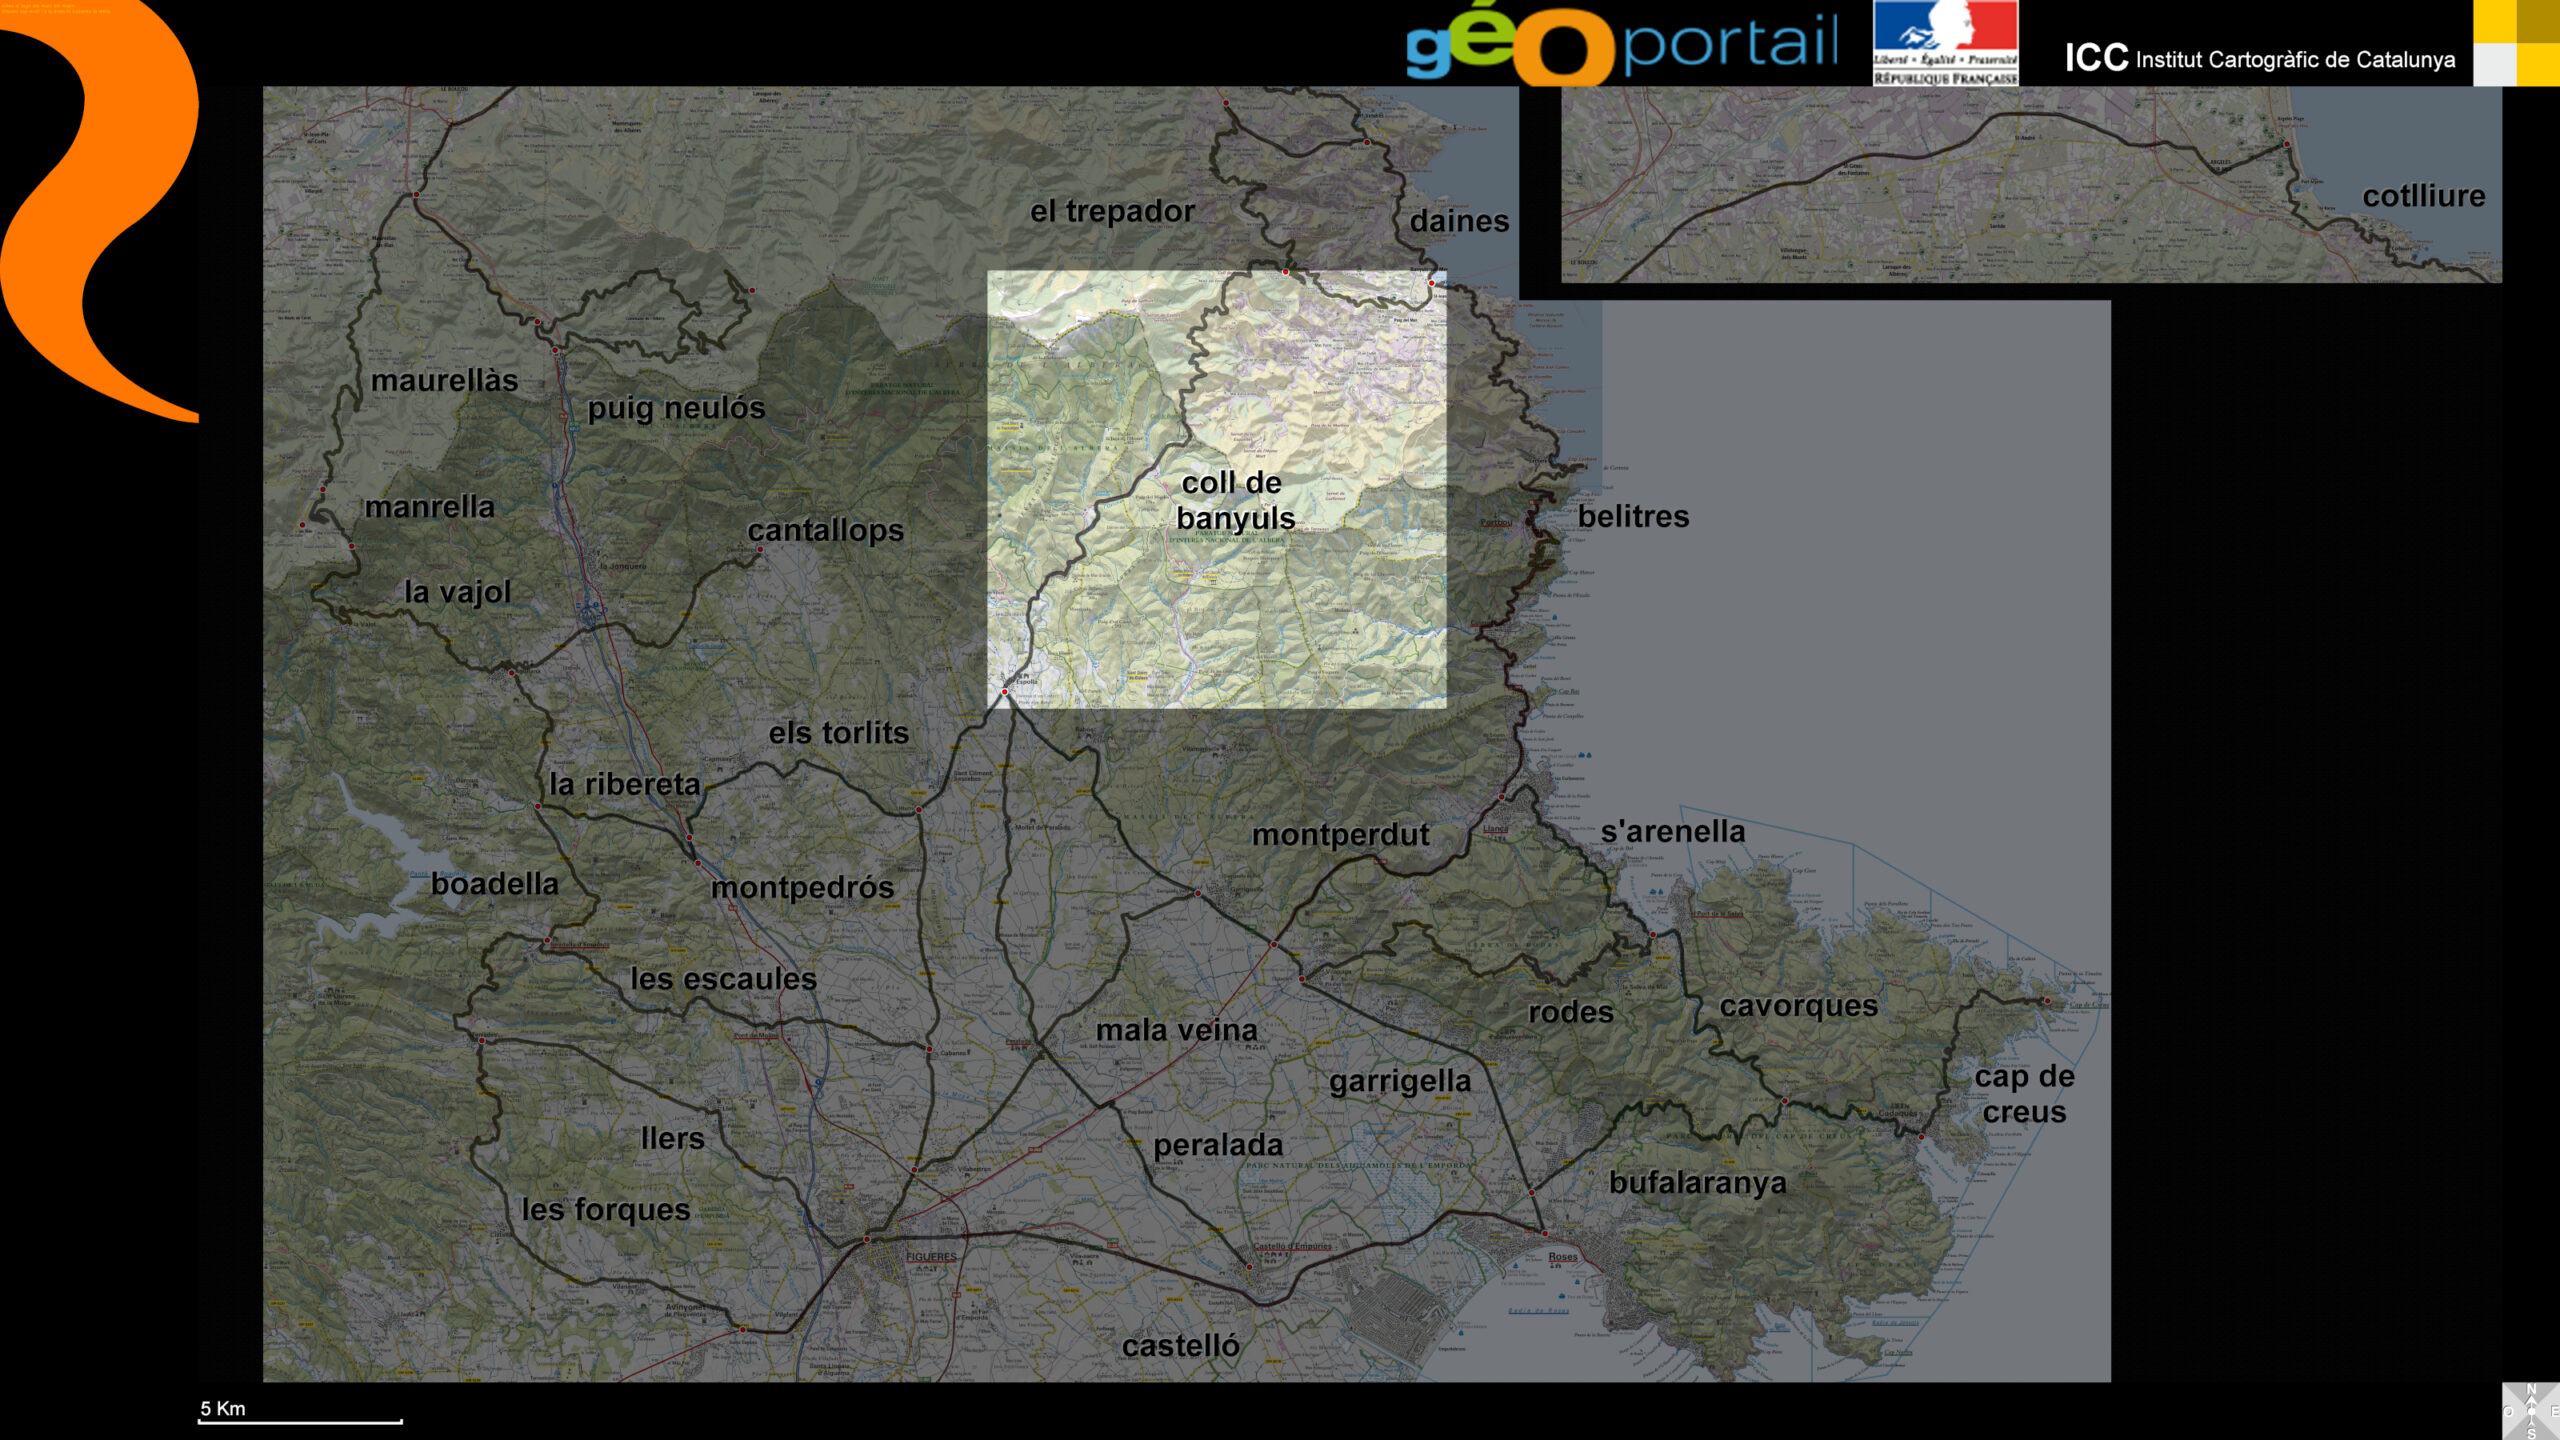Click the maurellàs label on the map
2560x1440 pixels.
click(x=444, y=381)
